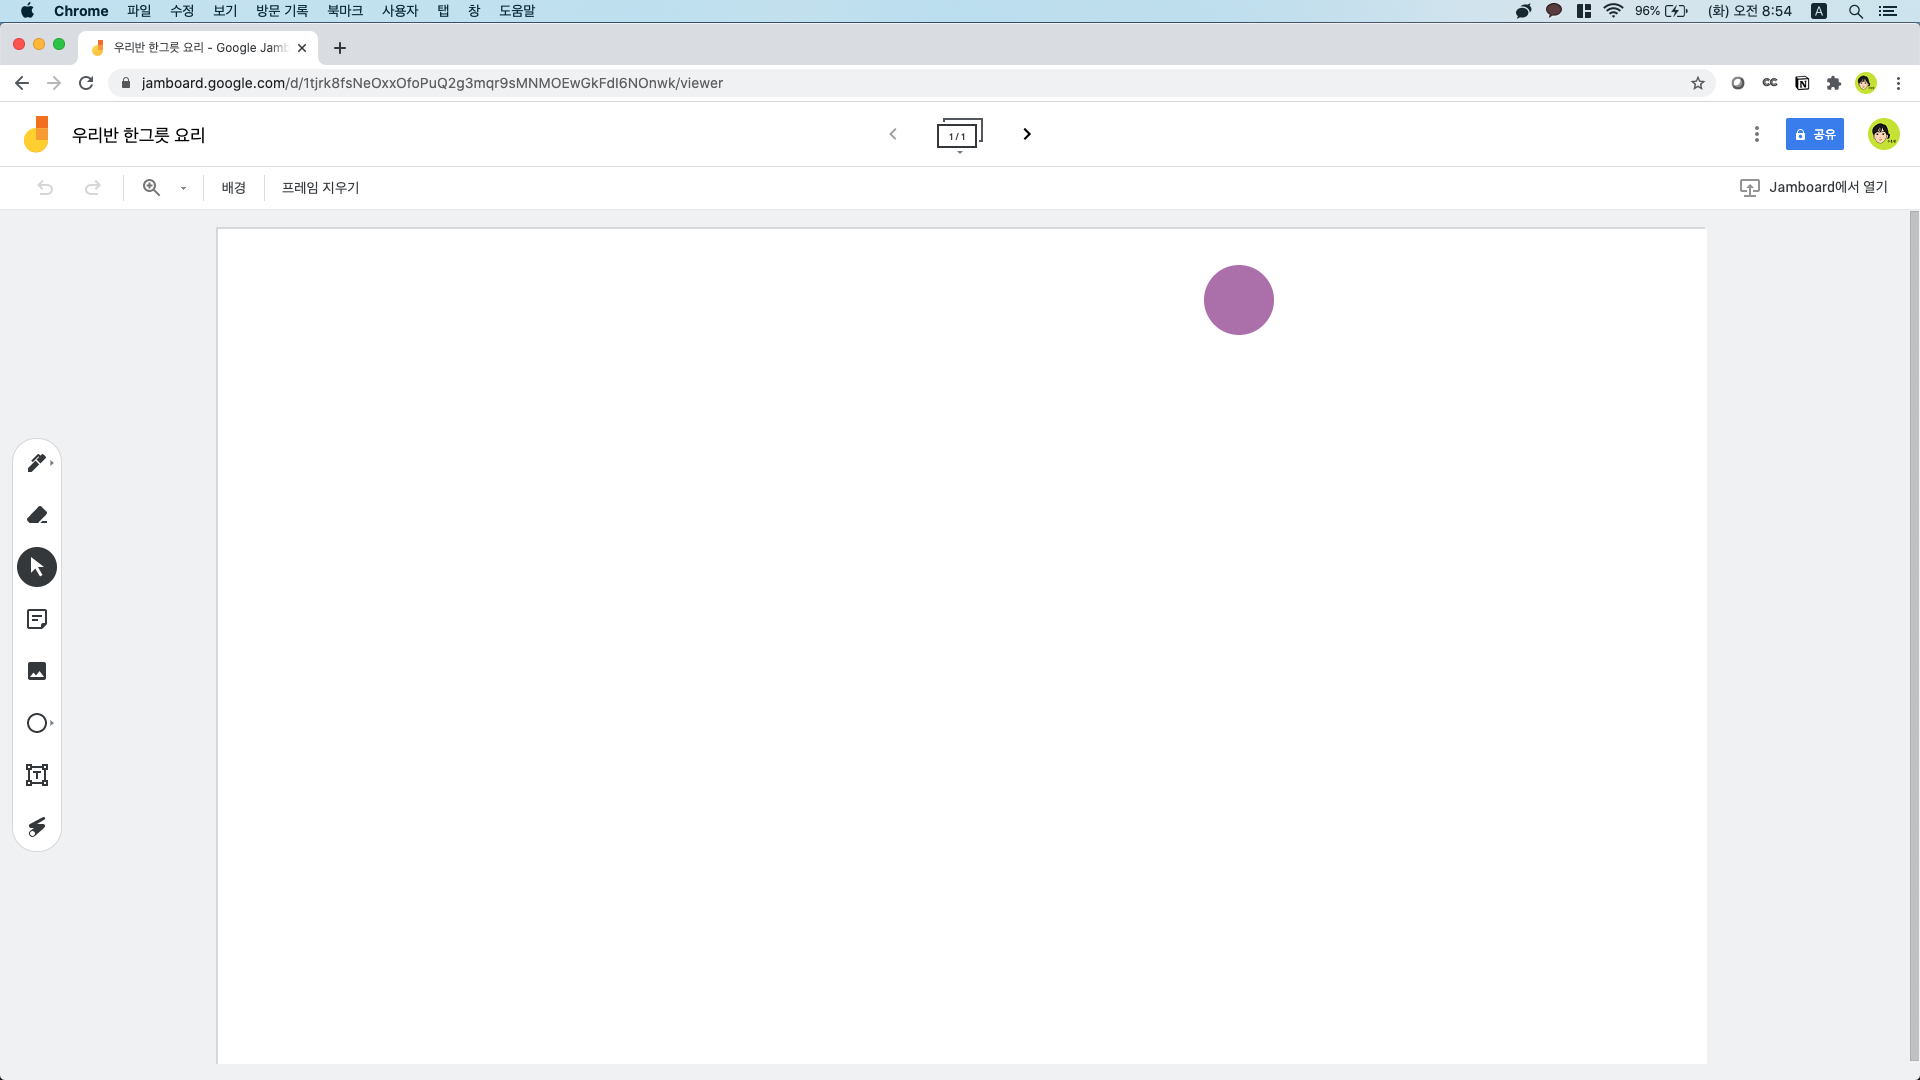
Task: Click the zoom magnifier icon
Action: point(151,187)
